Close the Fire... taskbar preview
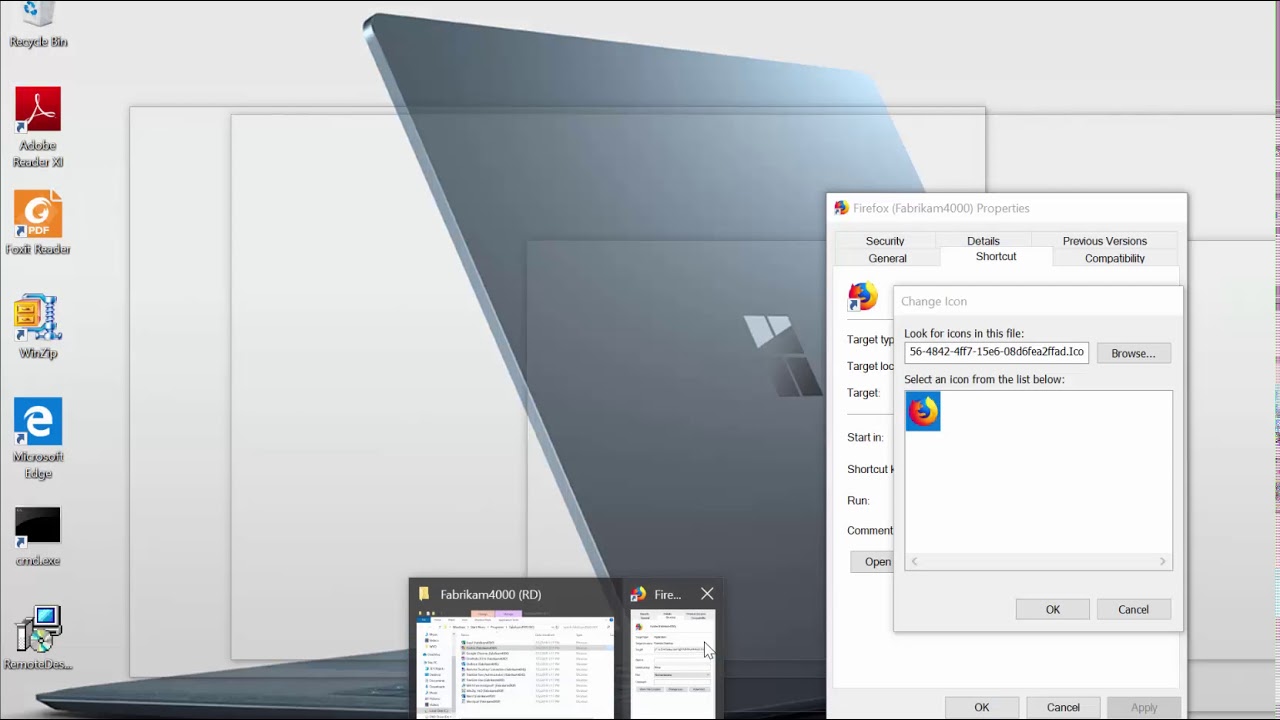Viewport: 1280px width, 720px height. tap(707, 594)
